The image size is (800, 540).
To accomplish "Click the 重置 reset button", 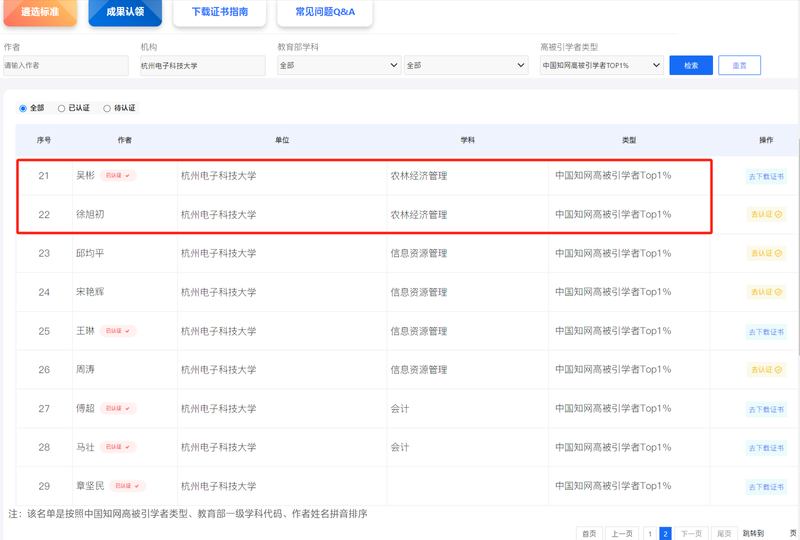I will (739, 65).
